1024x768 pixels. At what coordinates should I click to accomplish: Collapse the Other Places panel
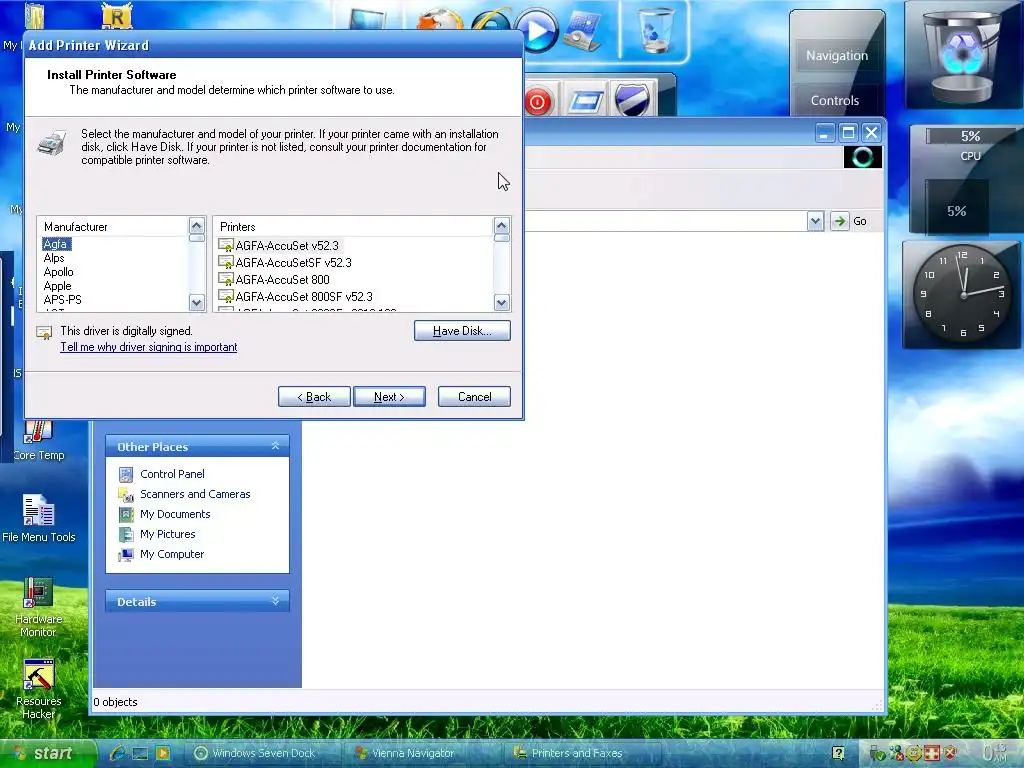[275, 446]
